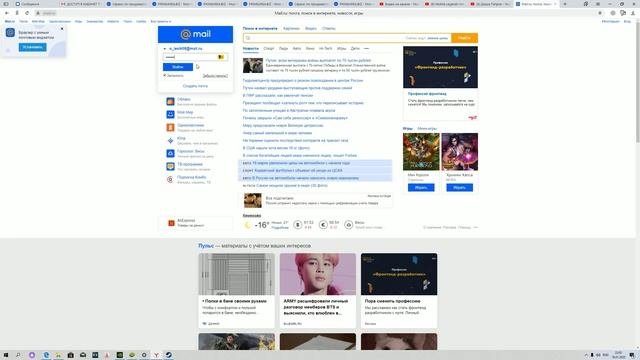
Task: Click the orange Найти search button
Action: [464, 38]
